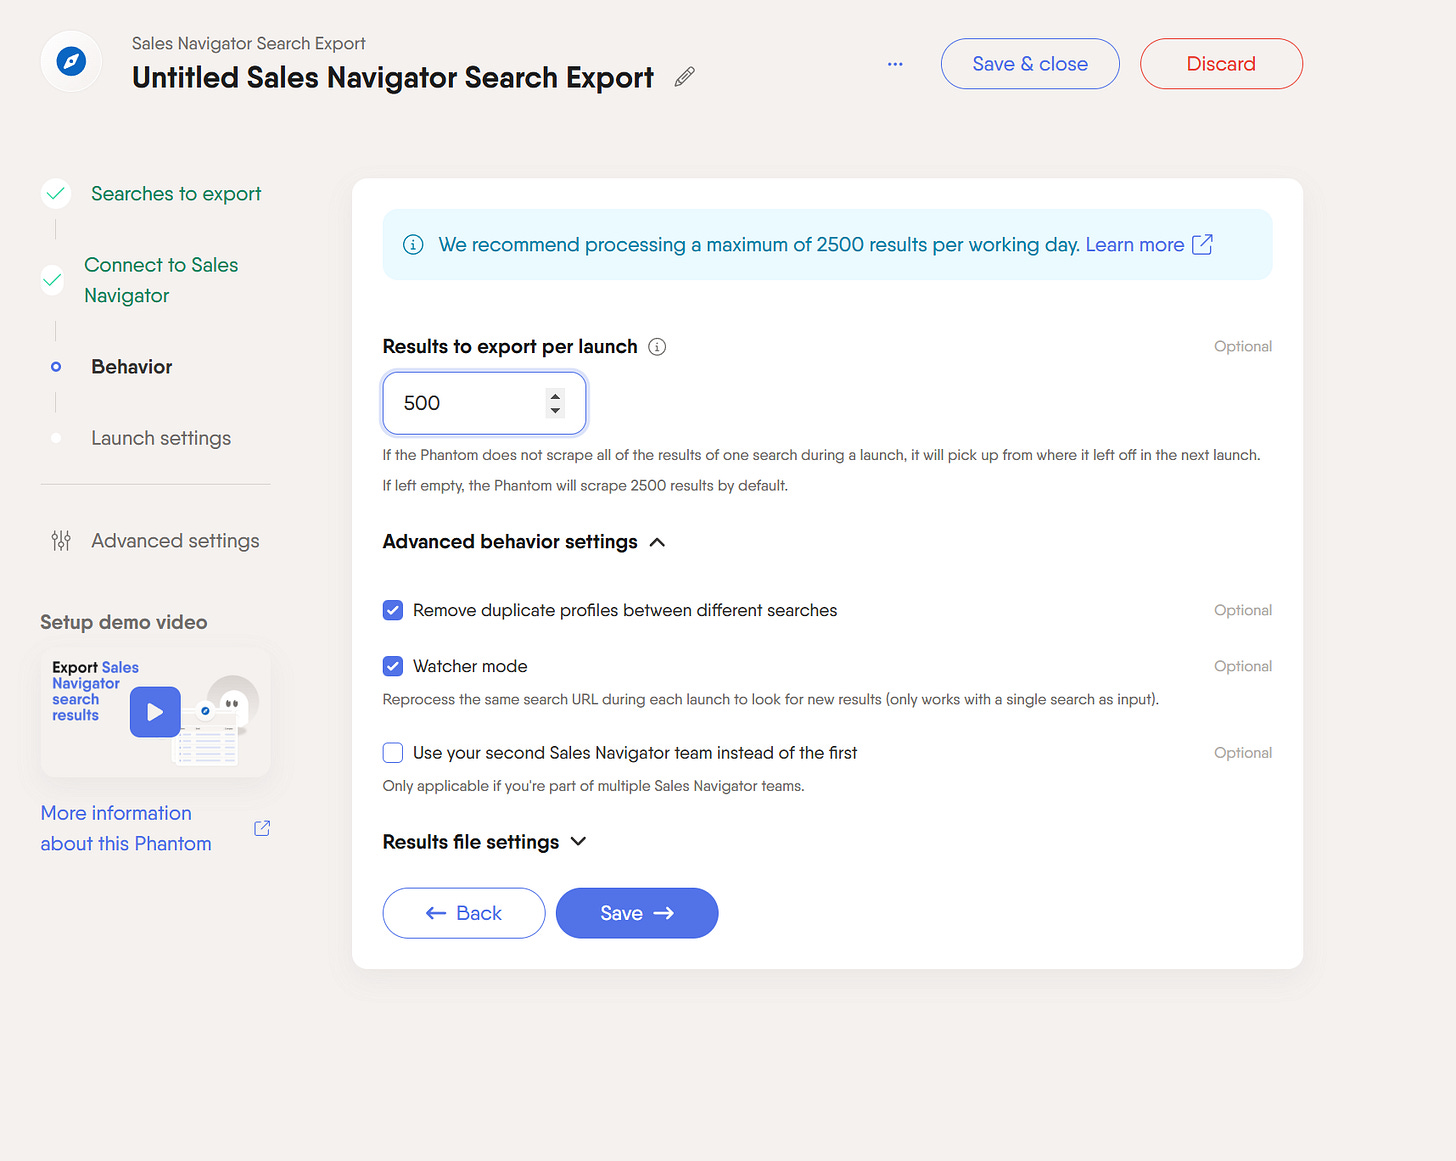Click the Save & close button
Viewport: 1456px width, 1161px height.
coord(1030,64)
